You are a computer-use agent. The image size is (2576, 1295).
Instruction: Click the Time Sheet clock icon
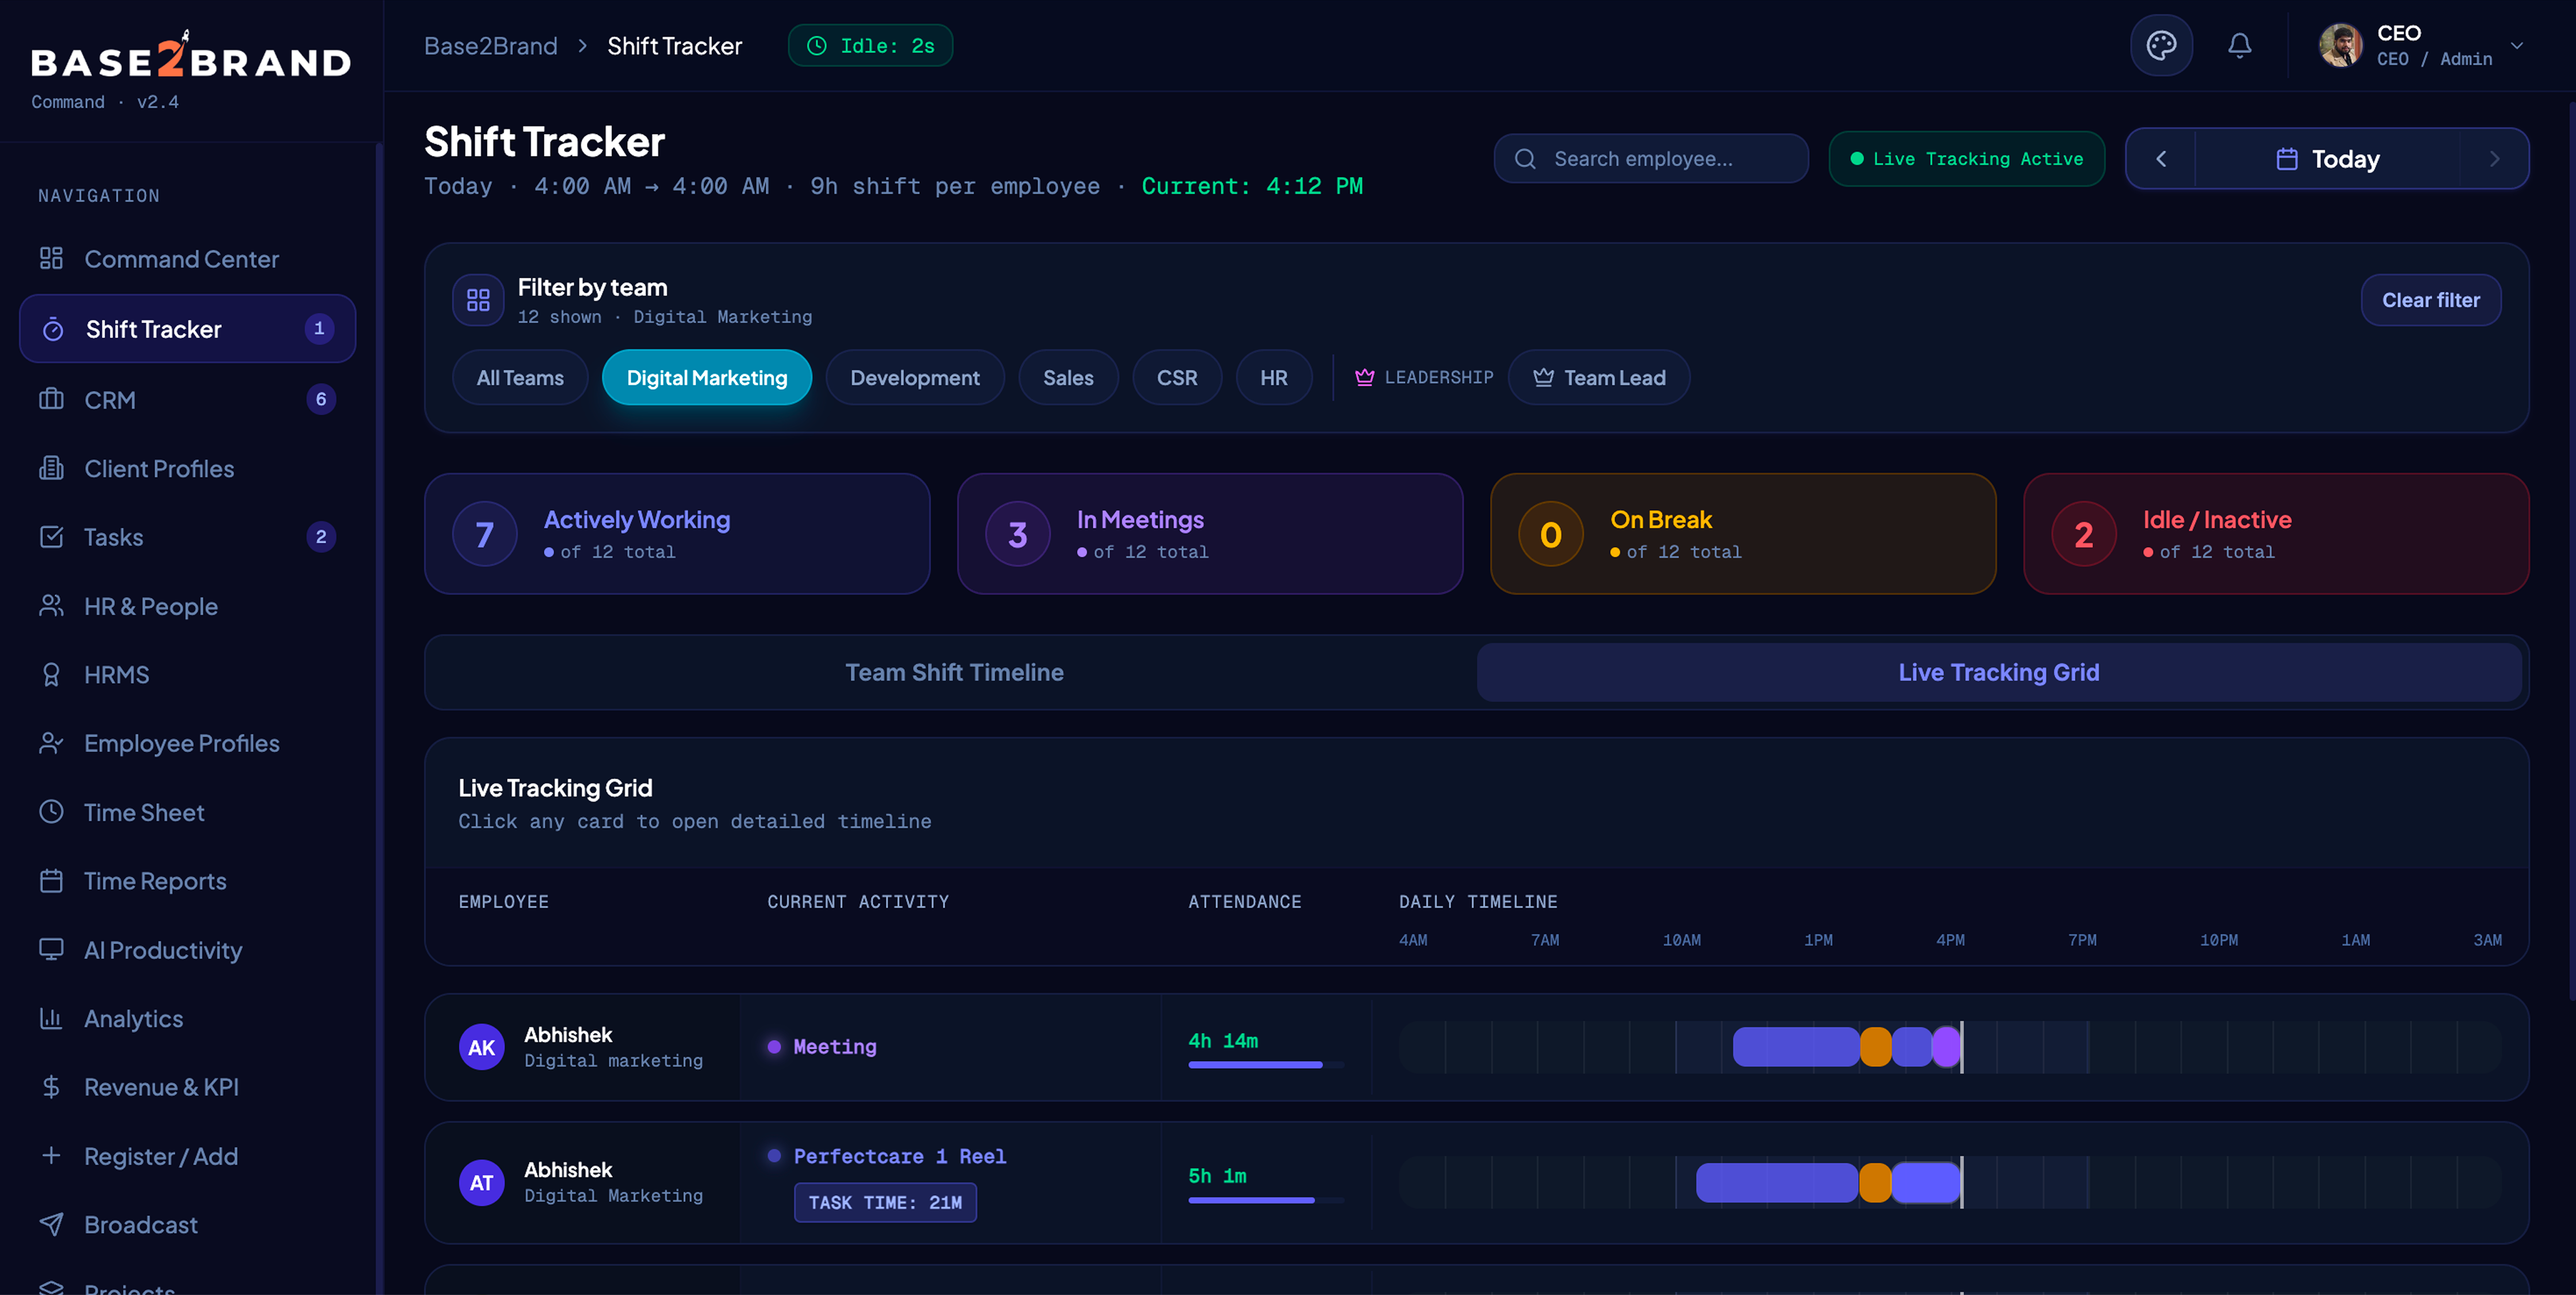pos(51,812)
